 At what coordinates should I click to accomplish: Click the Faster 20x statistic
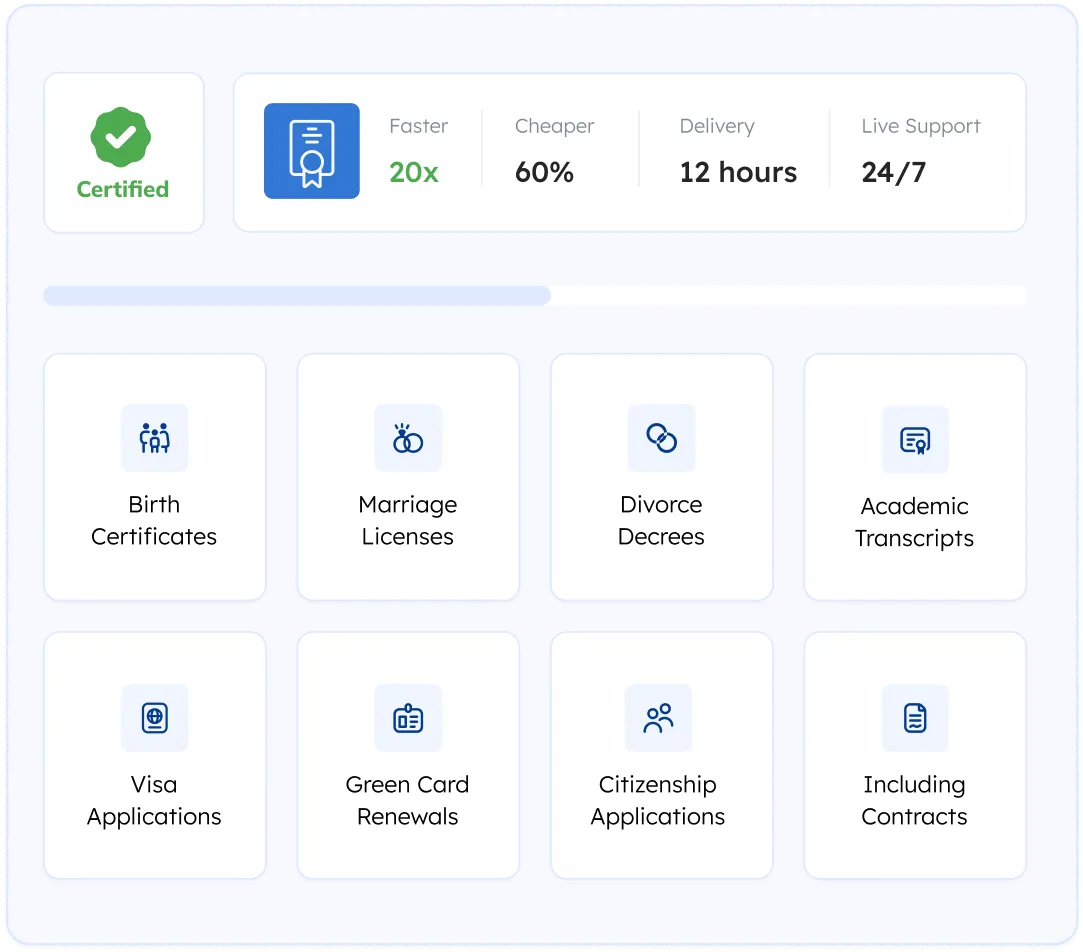click(418, 151)
